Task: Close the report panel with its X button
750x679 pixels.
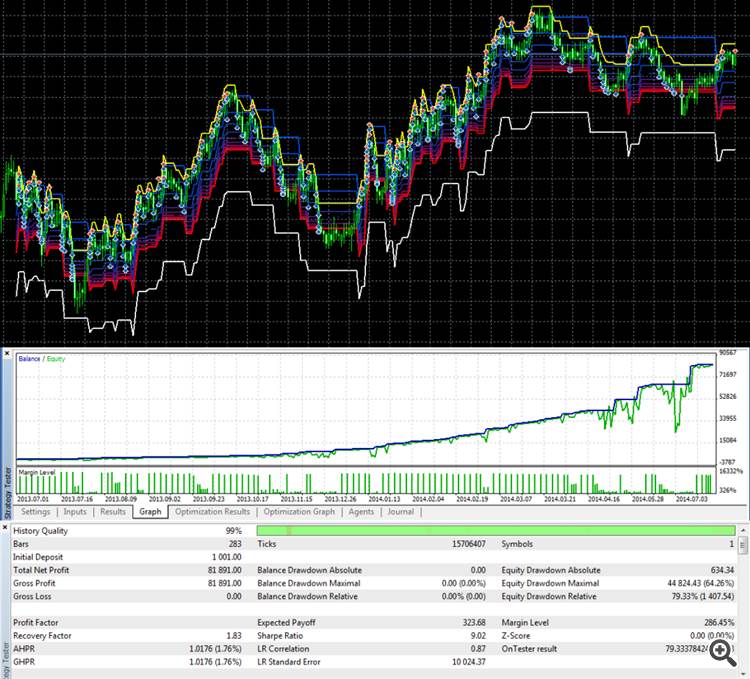Action: pos(5,527)
